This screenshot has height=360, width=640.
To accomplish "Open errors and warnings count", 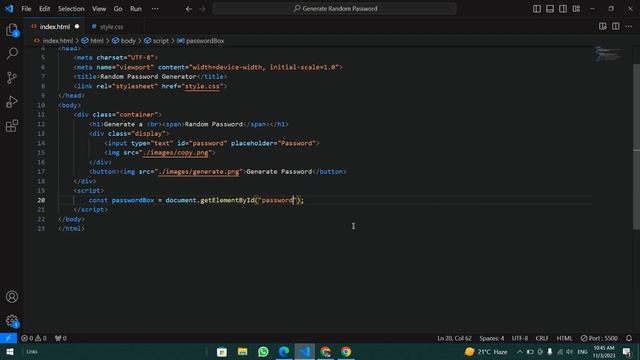I will (x=33, y=338).
